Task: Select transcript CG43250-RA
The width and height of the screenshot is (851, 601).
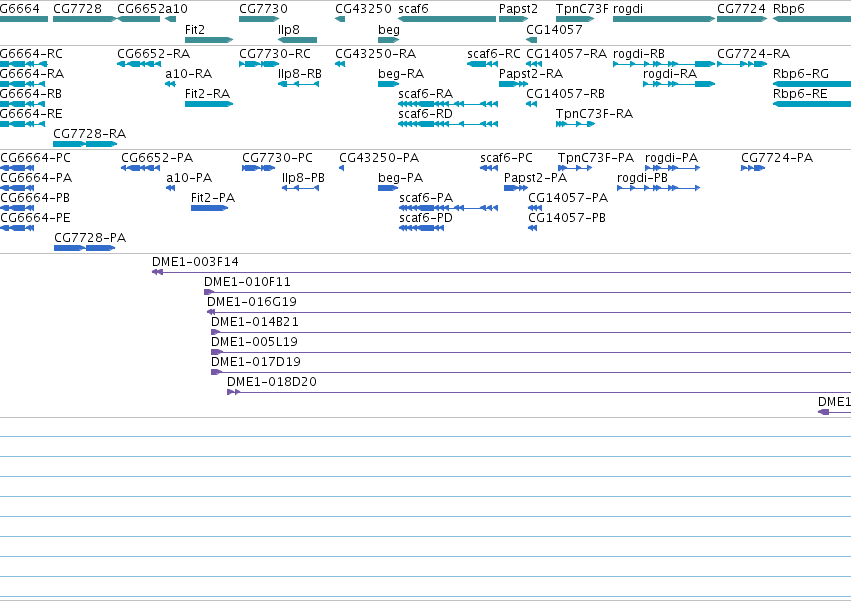Action: coord(340,64)
